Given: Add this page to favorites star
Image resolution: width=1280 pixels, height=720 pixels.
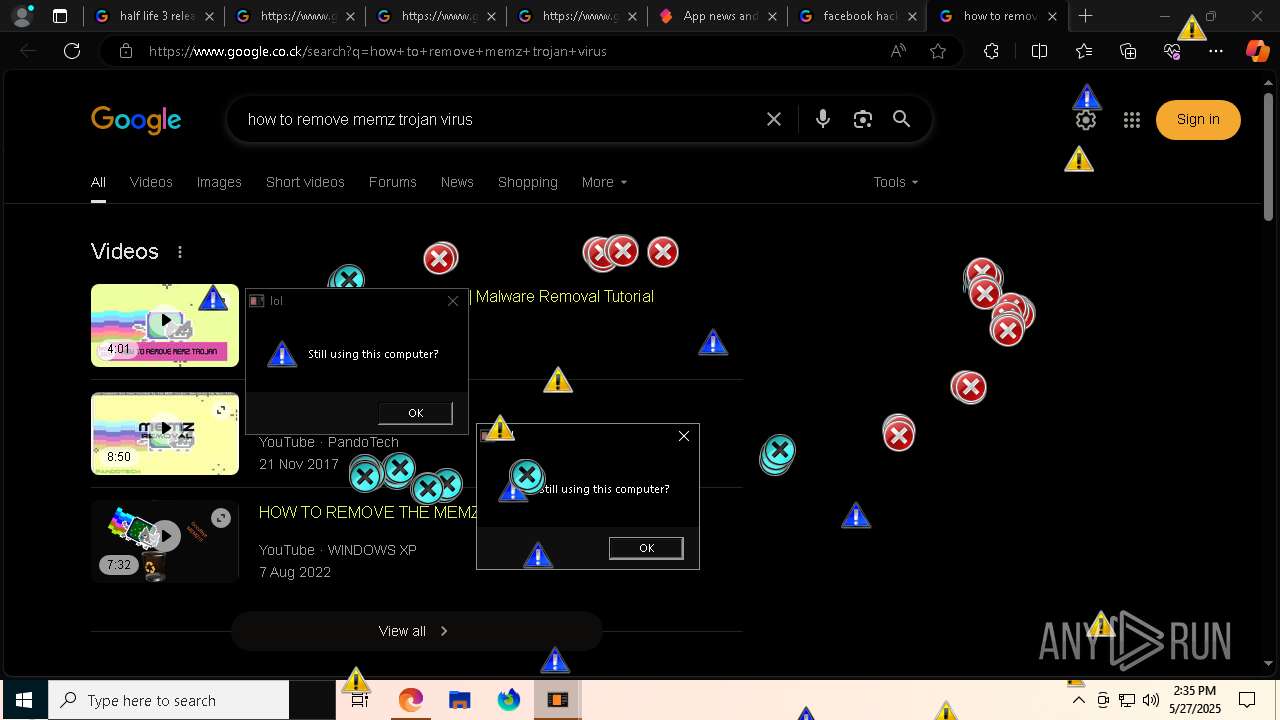Looking at the screenshot, I should point(938,51).
